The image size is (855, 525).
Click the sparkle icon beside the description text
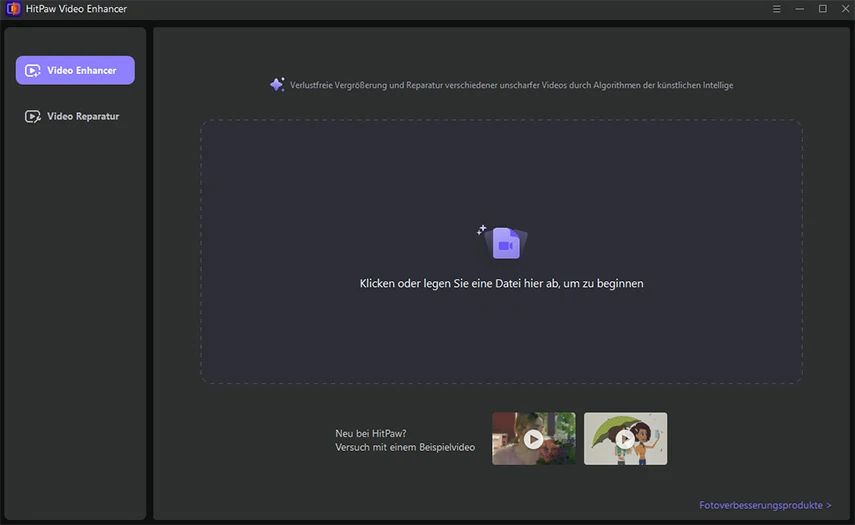[x=277, y=85]
